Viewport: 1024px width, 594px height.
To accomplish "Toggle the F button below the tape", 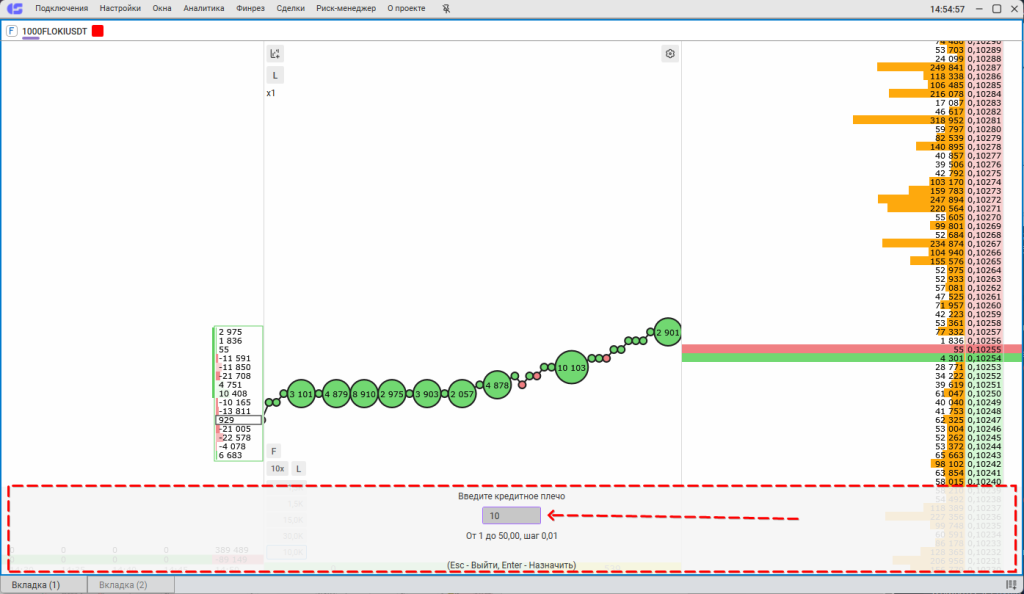I will [x=274, y=451].
